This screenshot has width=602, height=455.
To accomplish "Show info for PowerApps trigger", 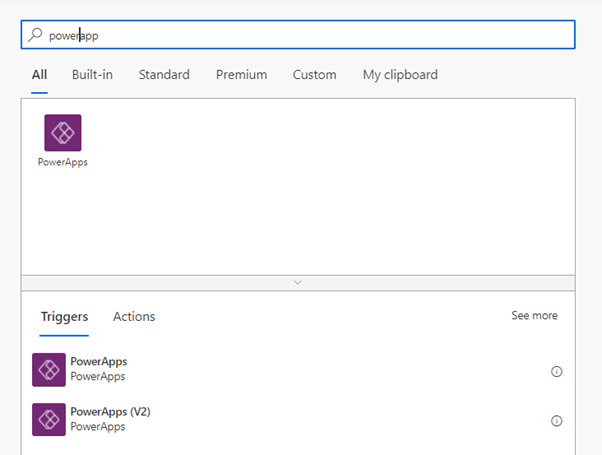I will tap(556, 371).
